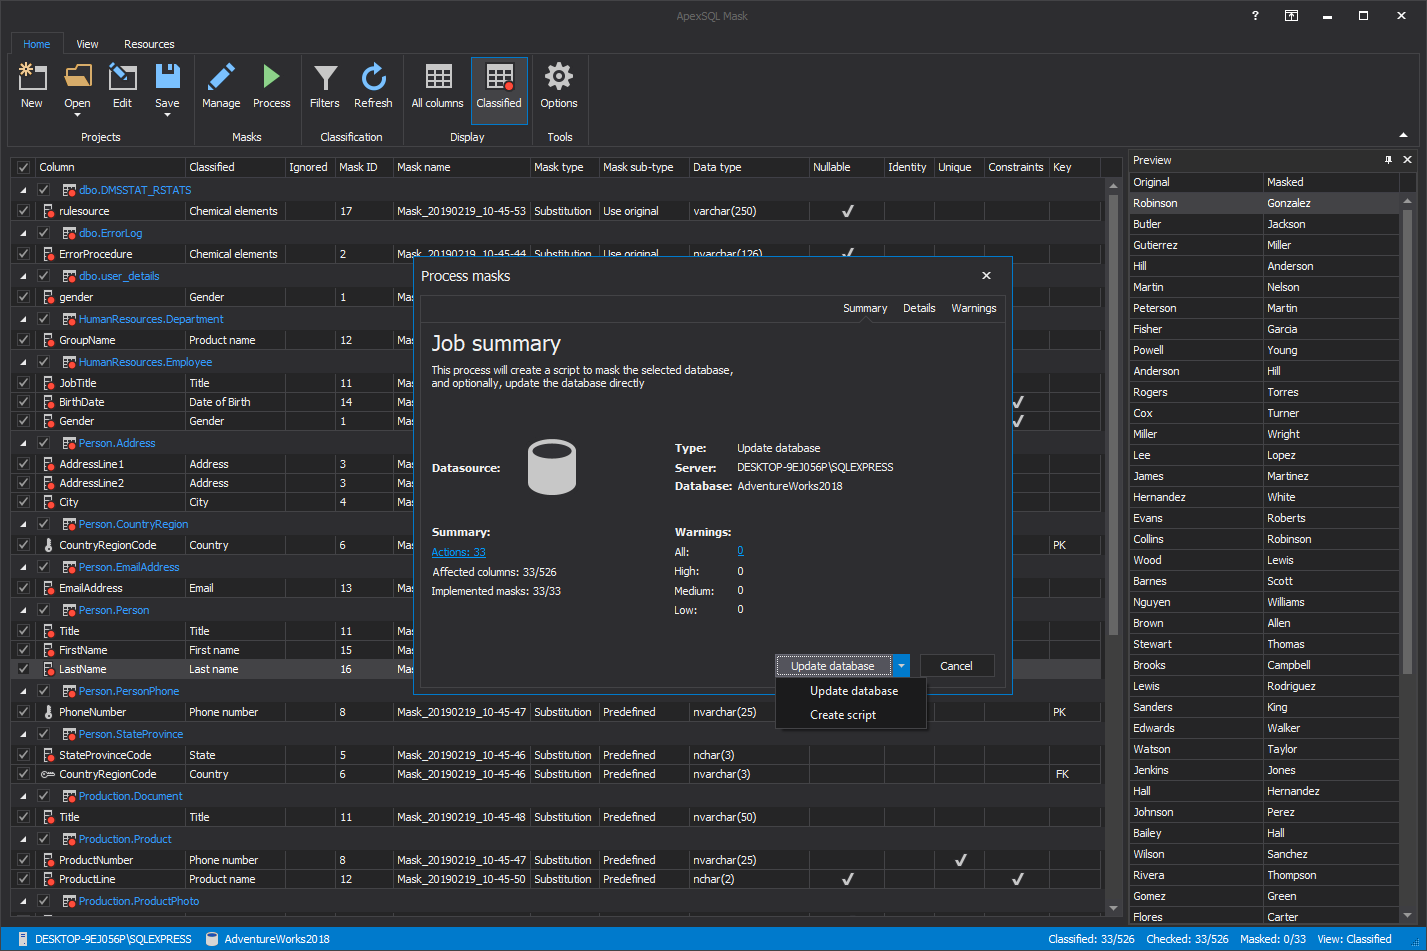Open the Update database dropdown arrow
The width and height of the screenshot is (1427, 951).
[x=900, y=665]
